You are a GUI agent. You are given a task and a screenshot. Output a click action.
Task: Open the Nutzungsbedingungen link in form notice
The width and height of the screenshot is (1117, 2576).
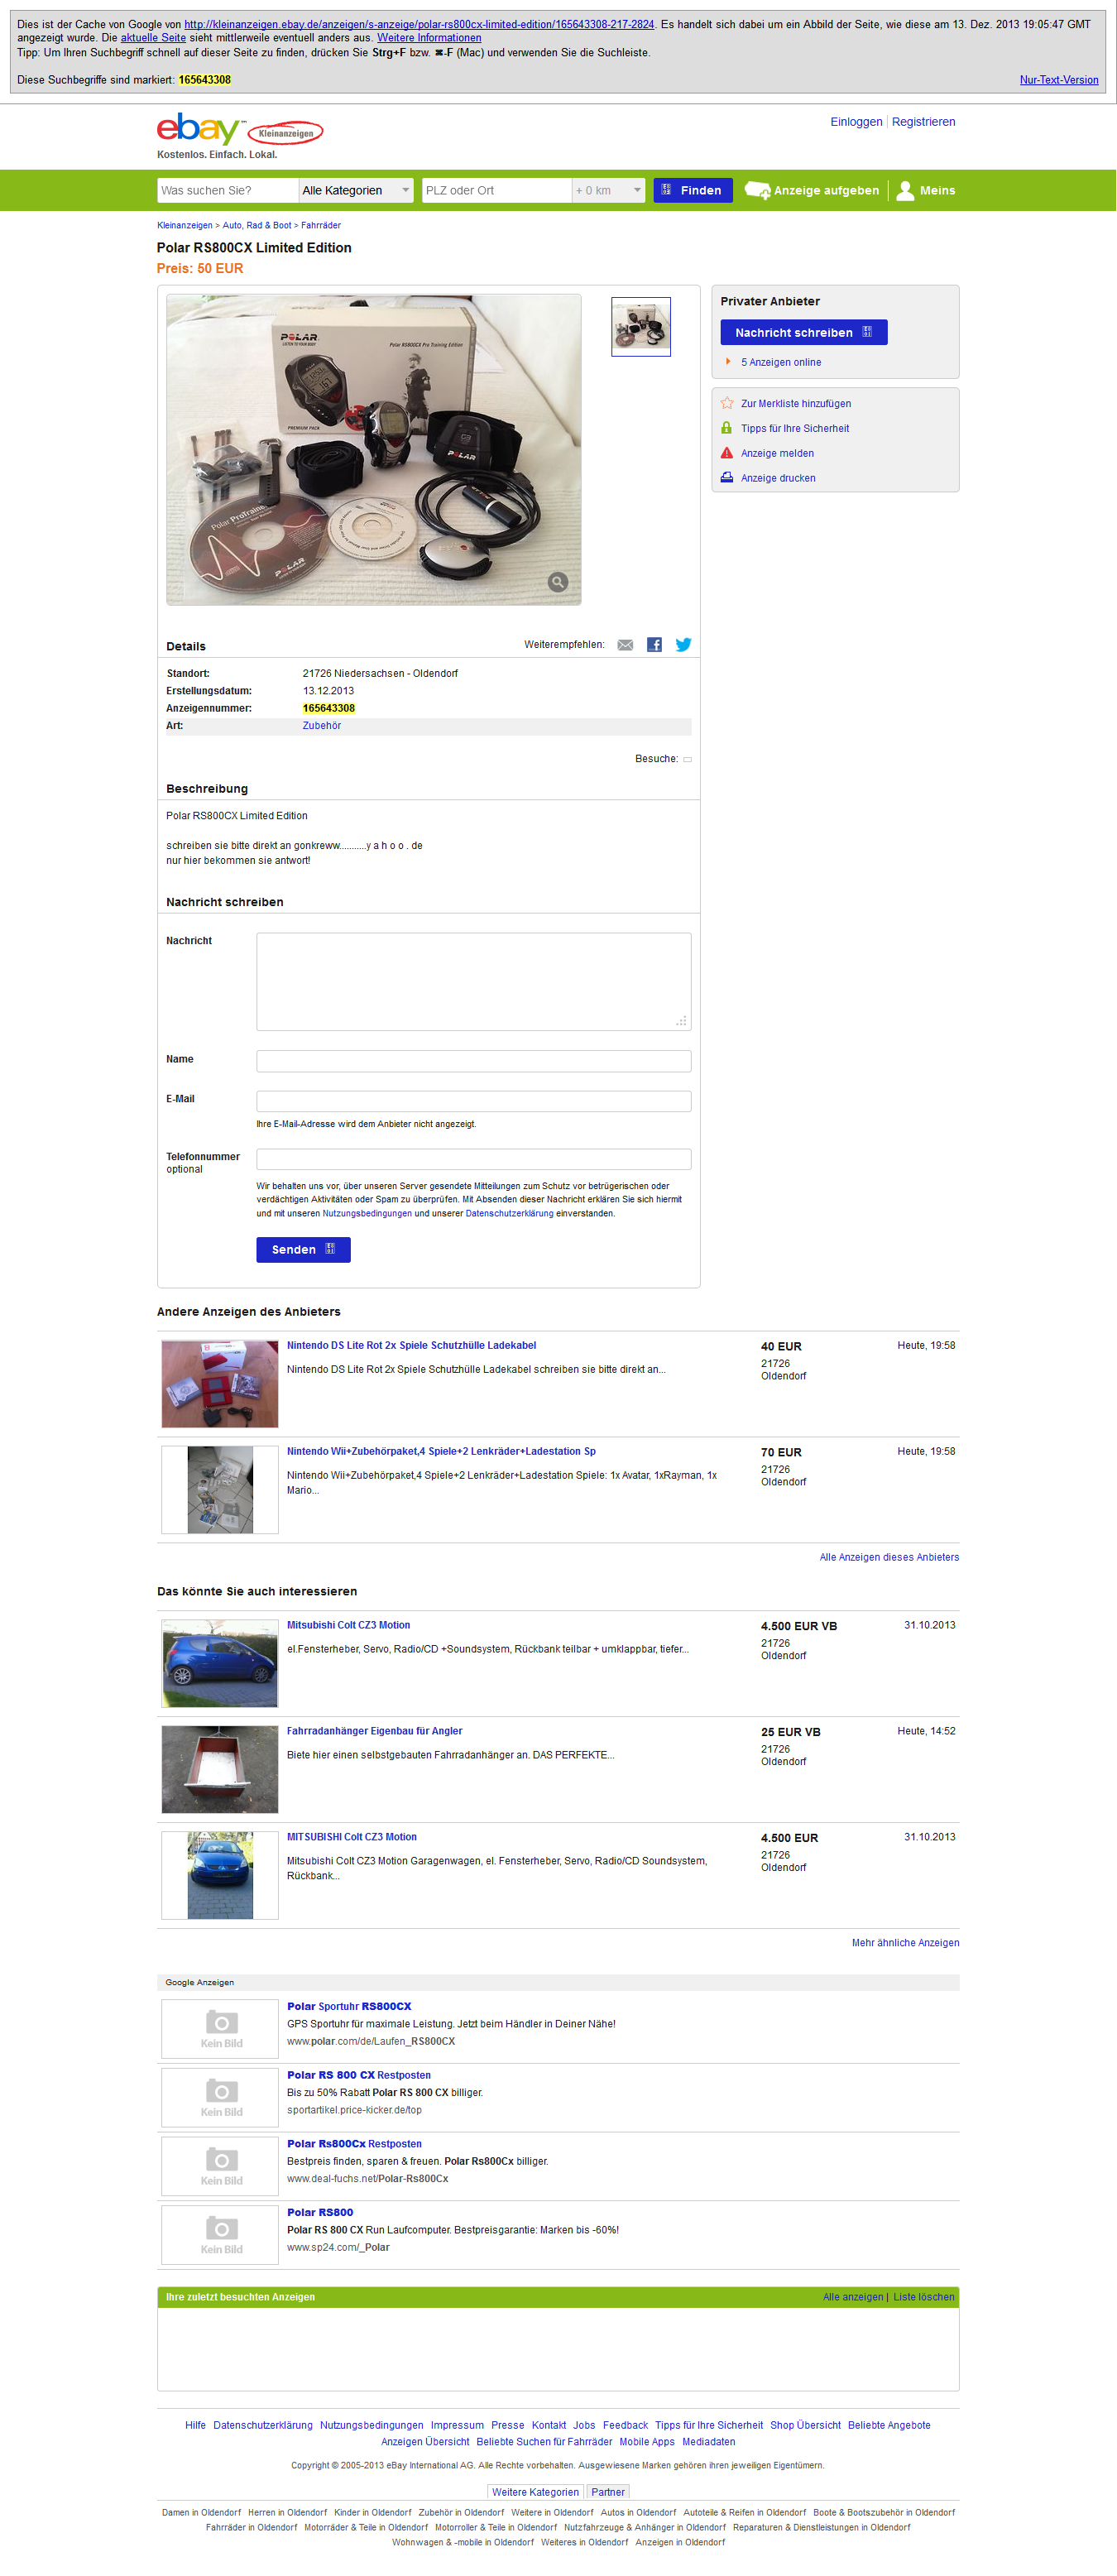pyautogui.click(x=367, y=1213)
